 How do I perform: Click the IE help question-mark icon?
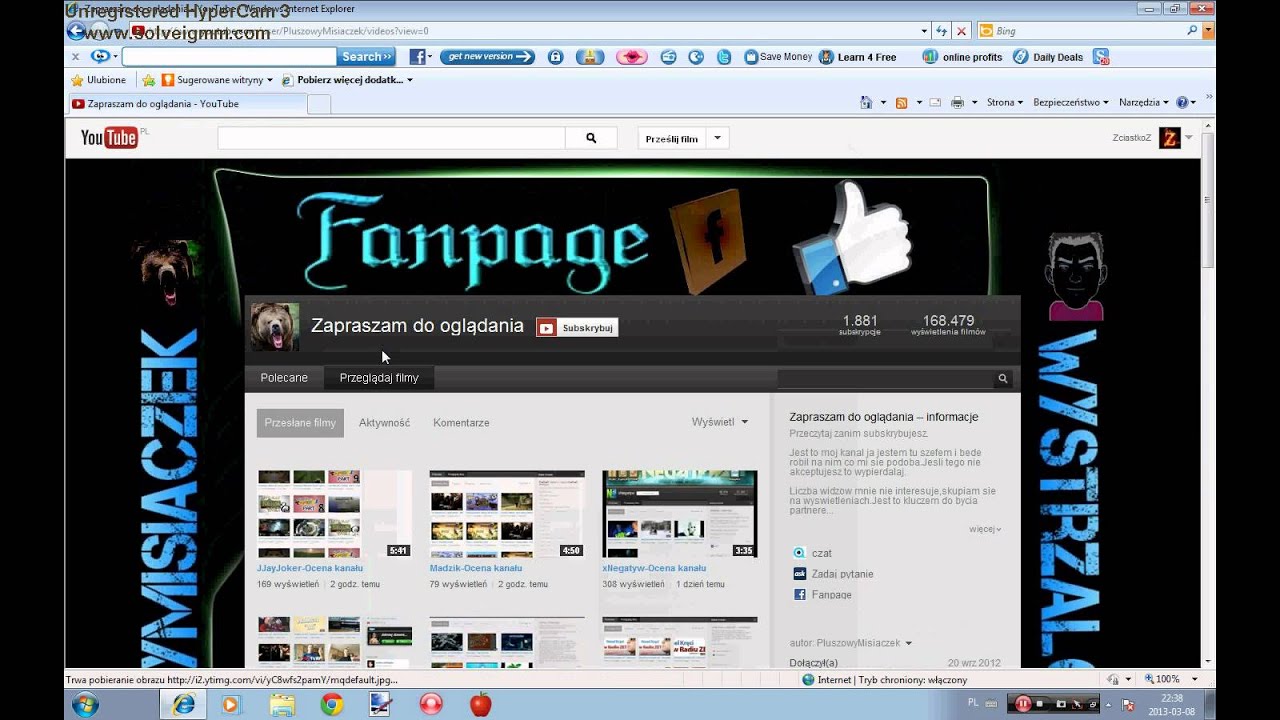[x=1182, y=102]
